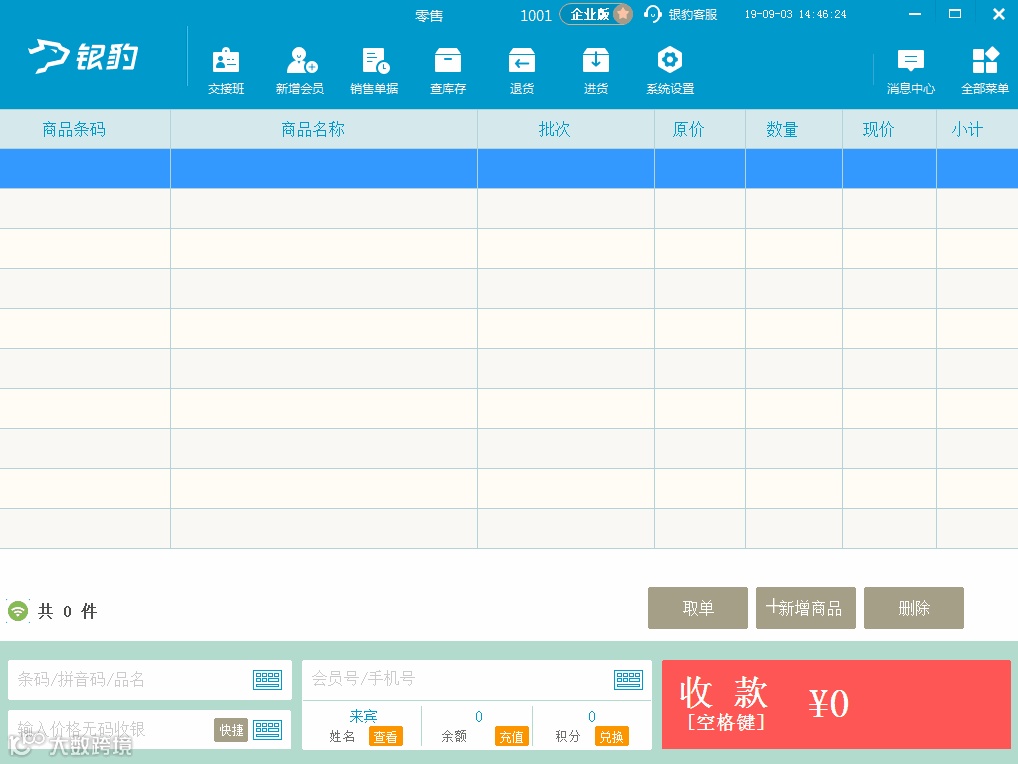
Task: Click the orange 查看 view button
Action: click(x=386, y=737)
